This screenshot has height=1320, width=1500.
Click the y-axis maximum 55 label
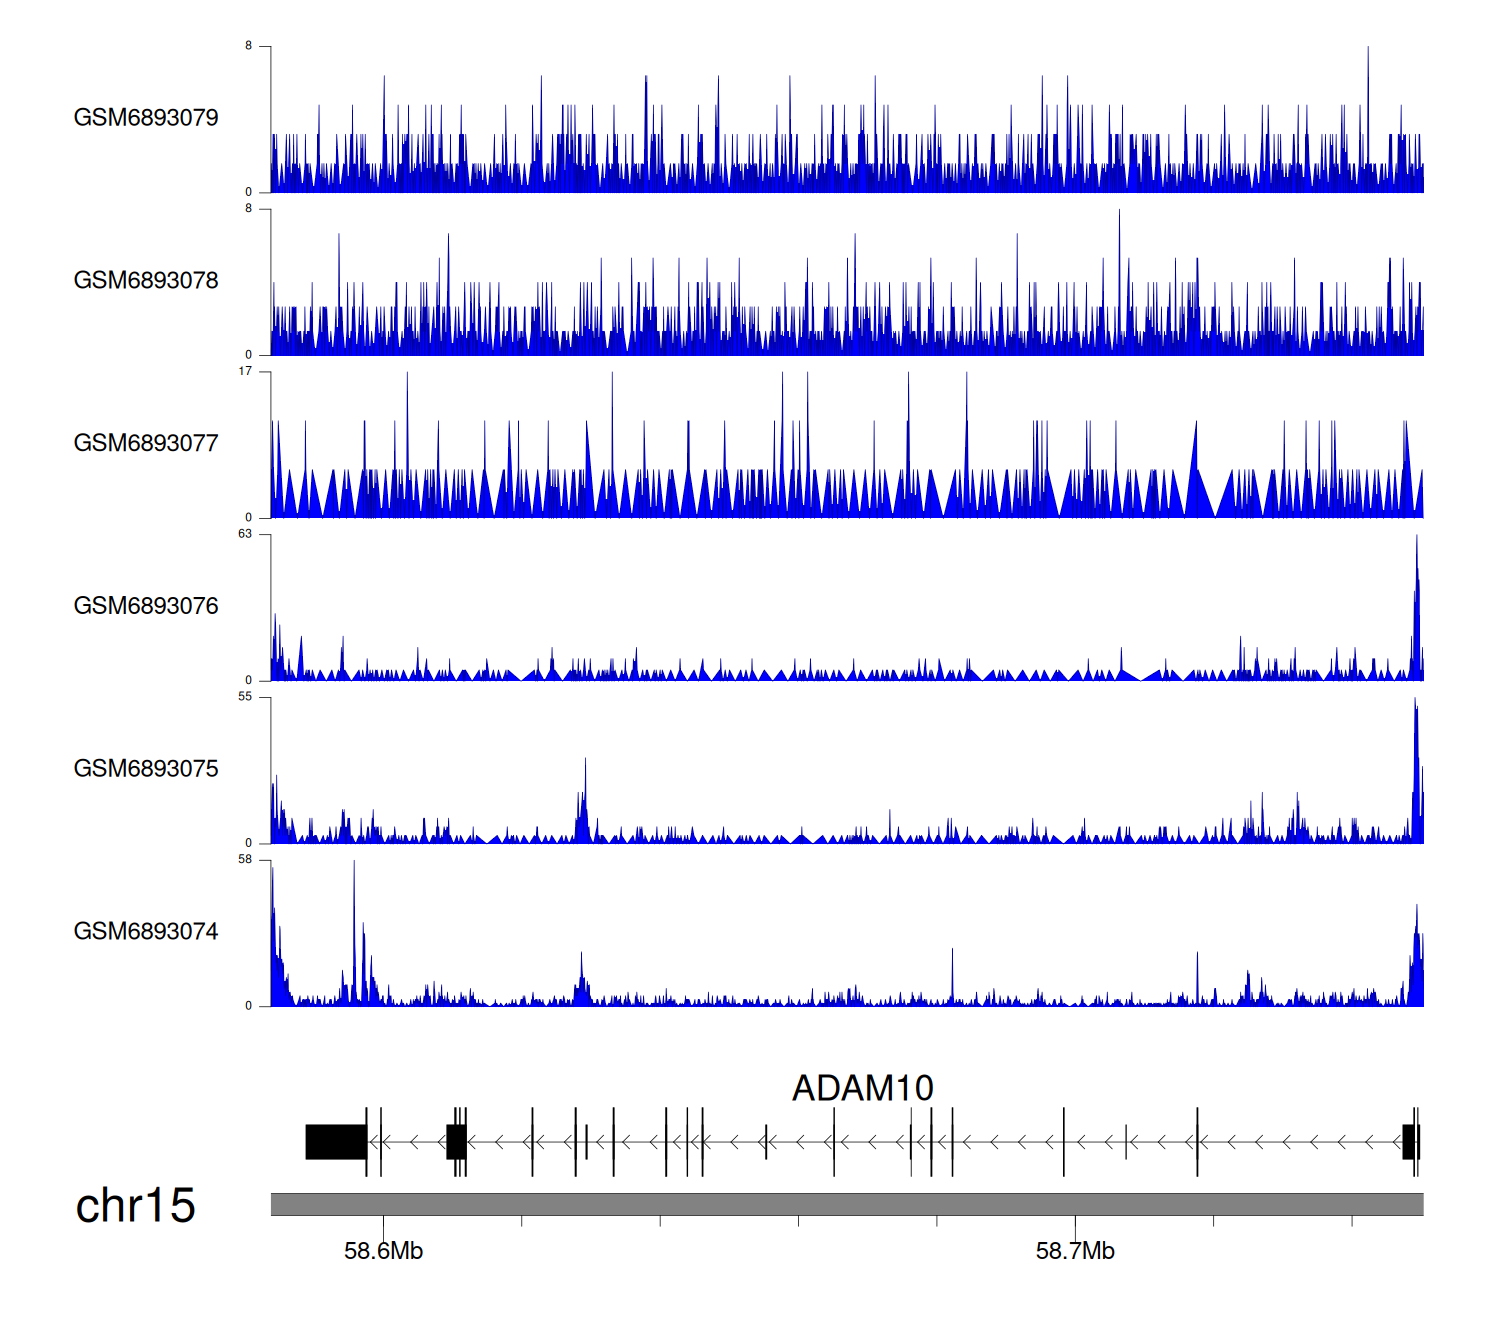click(x=245, y=697)
